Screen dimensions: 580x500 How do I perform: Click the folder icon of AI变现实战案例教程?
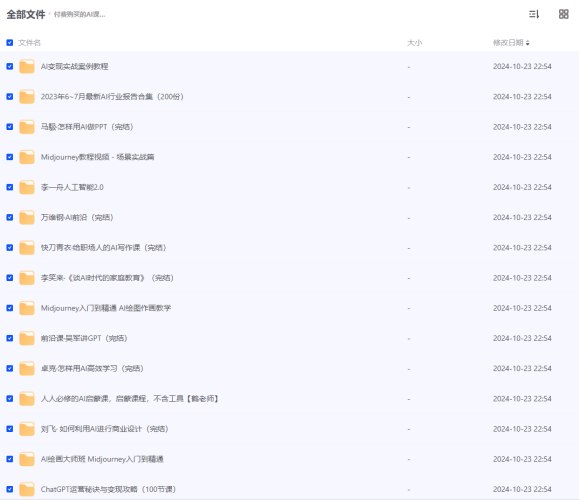[x=27, y=67]
